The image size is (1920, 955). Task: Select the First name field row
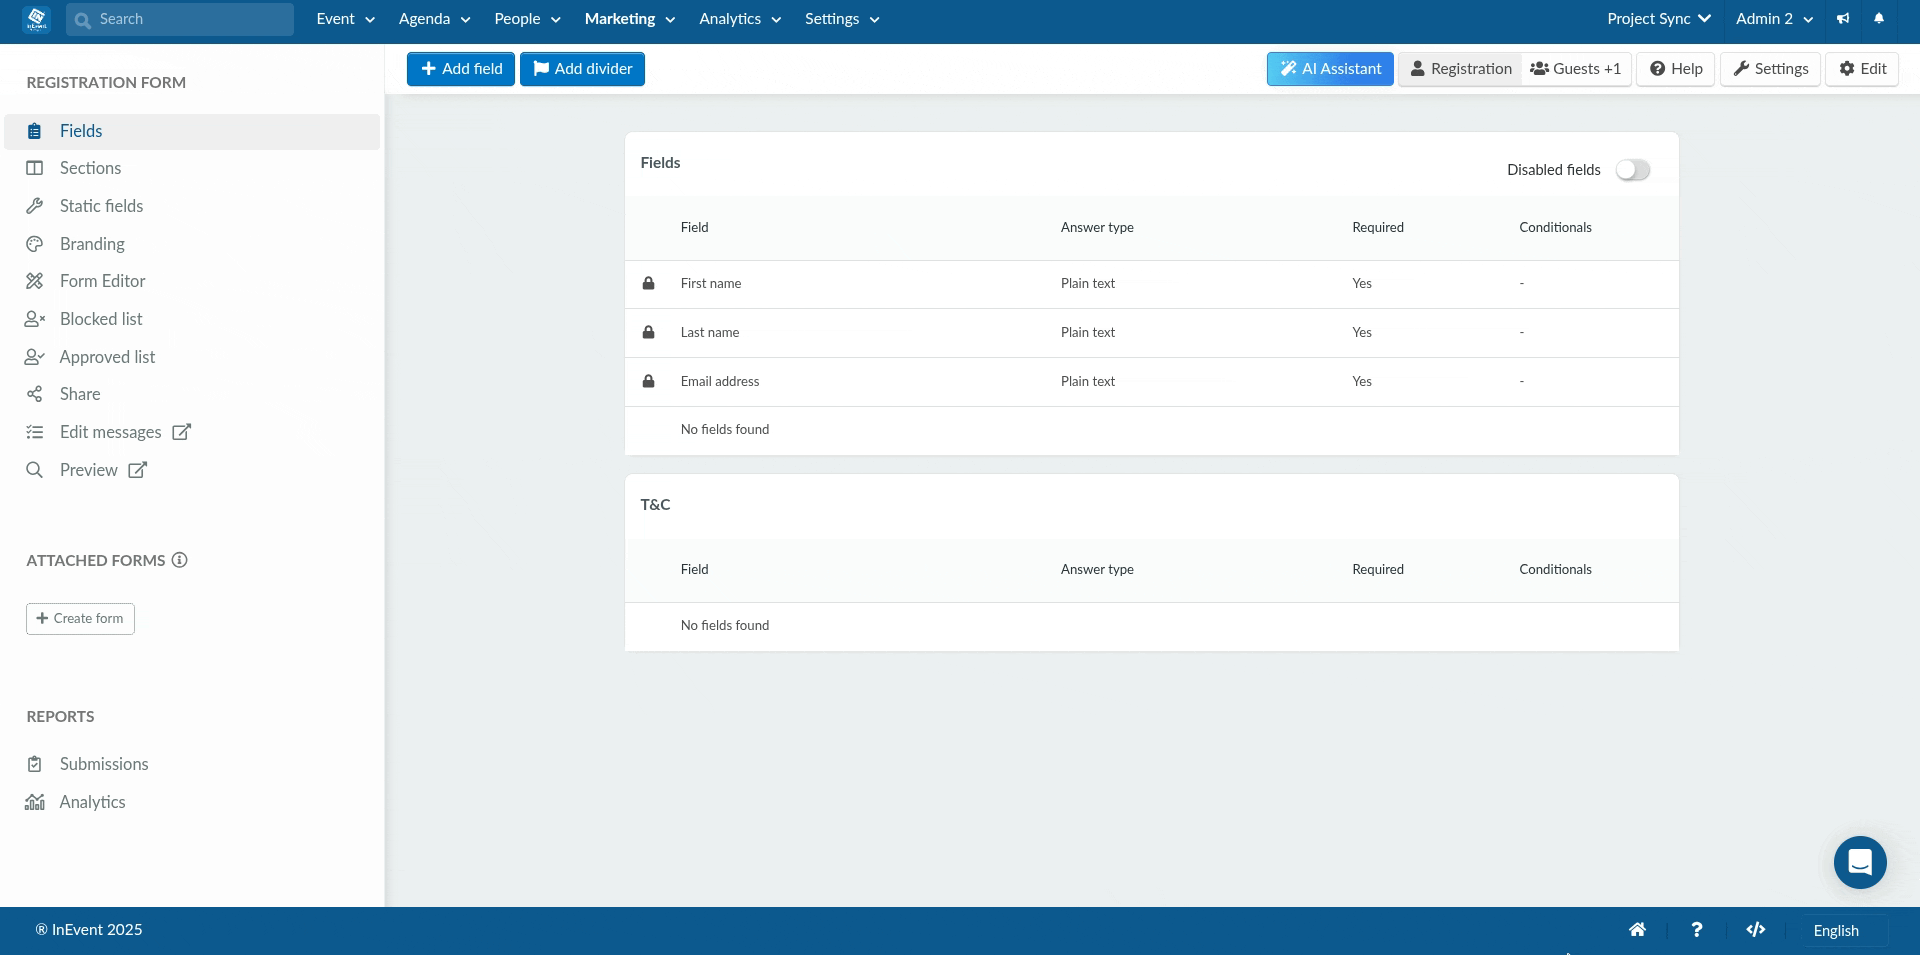1152,284
